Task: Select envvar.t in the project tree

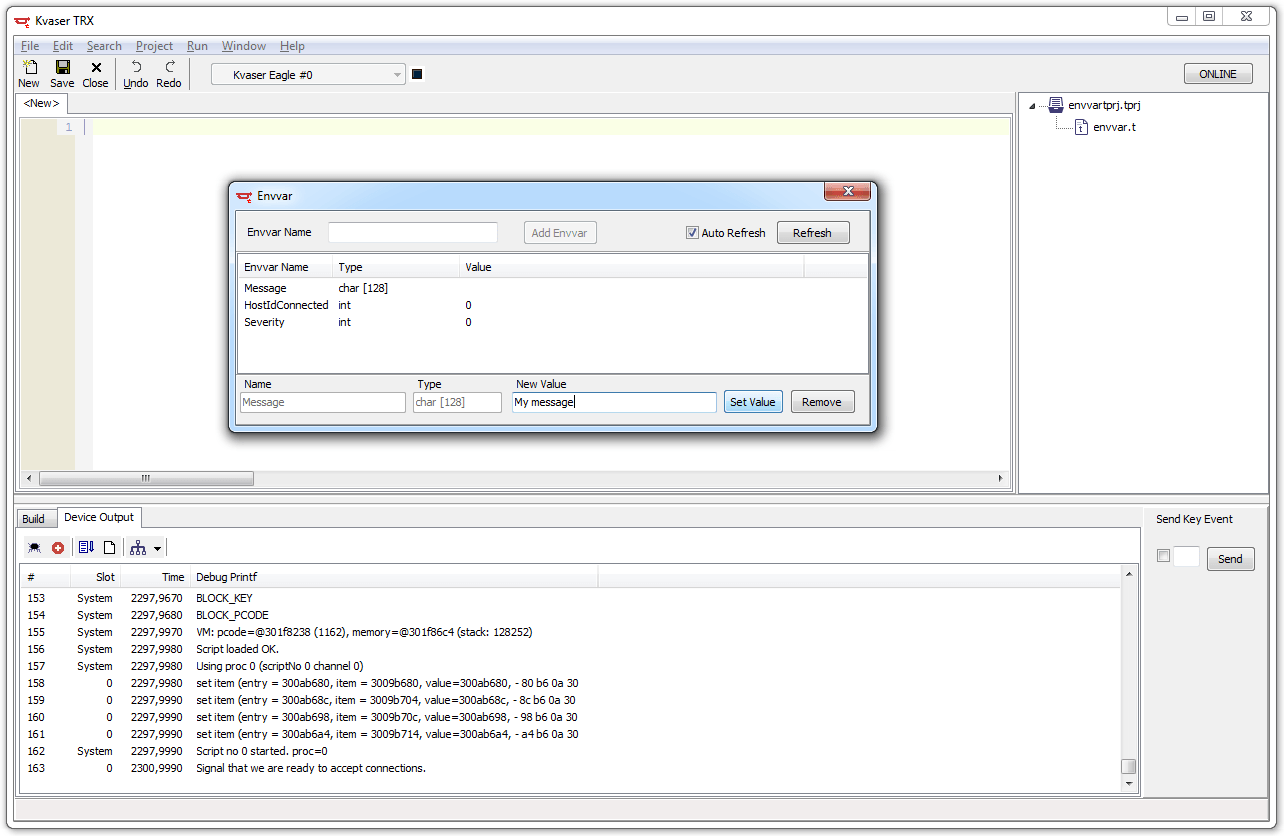Action: (1114, 127)
